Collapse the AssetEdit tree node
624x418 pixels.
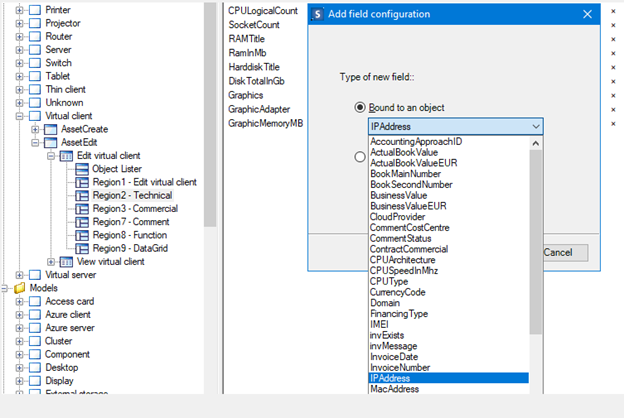[35, 143]
